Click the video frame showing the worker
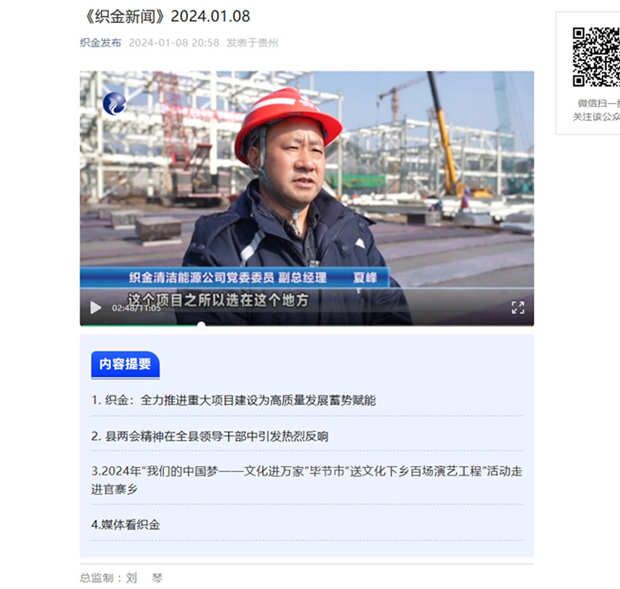 307,178
